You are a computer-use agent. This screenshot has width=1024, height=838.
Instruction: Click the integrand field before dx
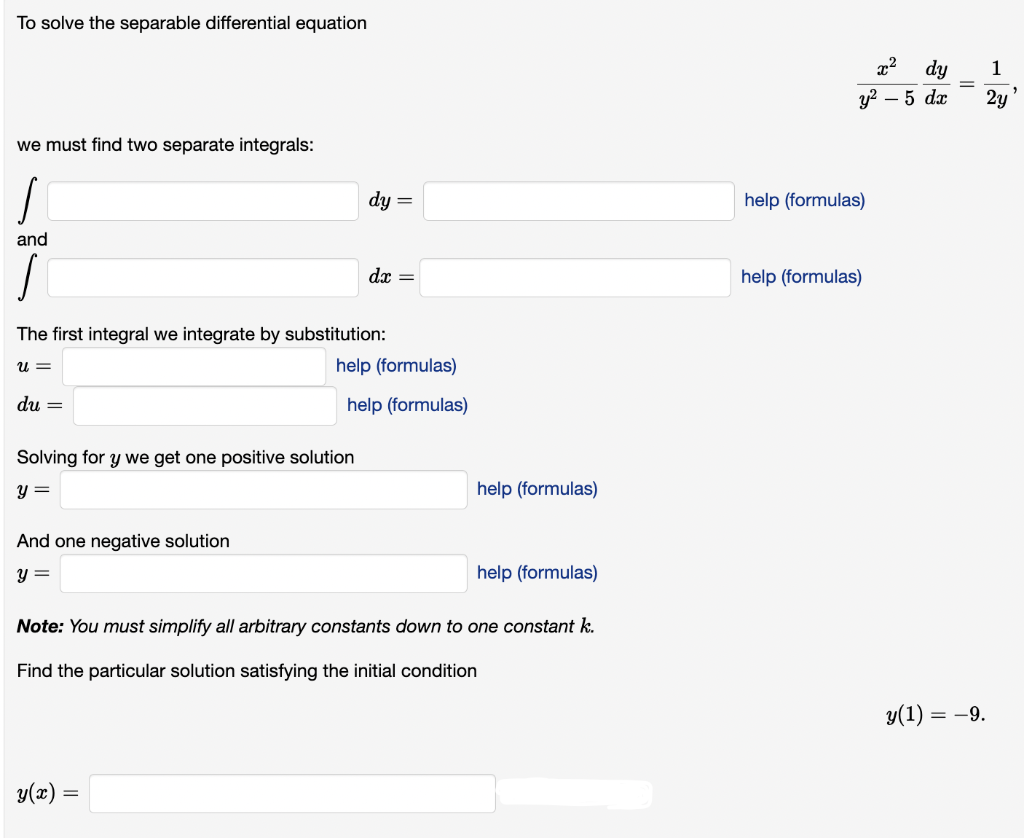(x=202, y=277)
